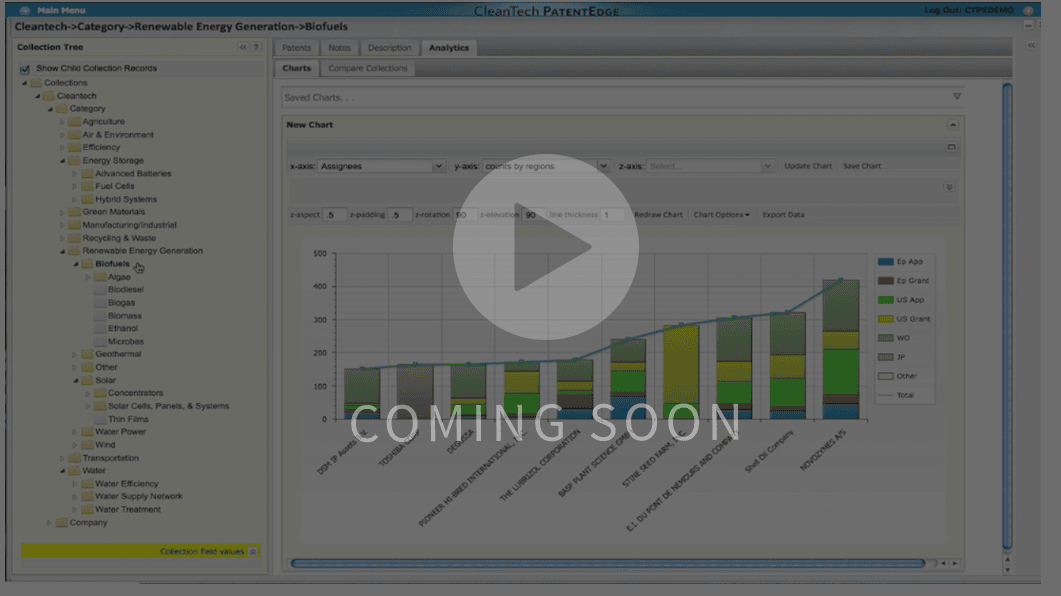The image size is (1061, 596).
Task: Select Microbes in the collection tree
Action: coord(126,342)
